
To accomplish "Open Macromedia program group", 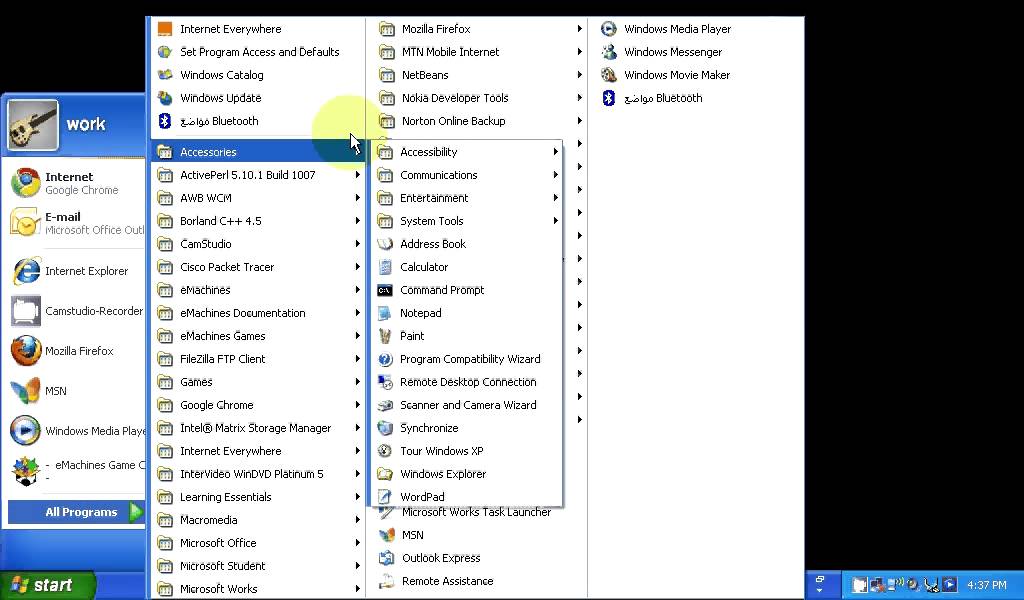I will pyautogui.click(x=257, y=520).
